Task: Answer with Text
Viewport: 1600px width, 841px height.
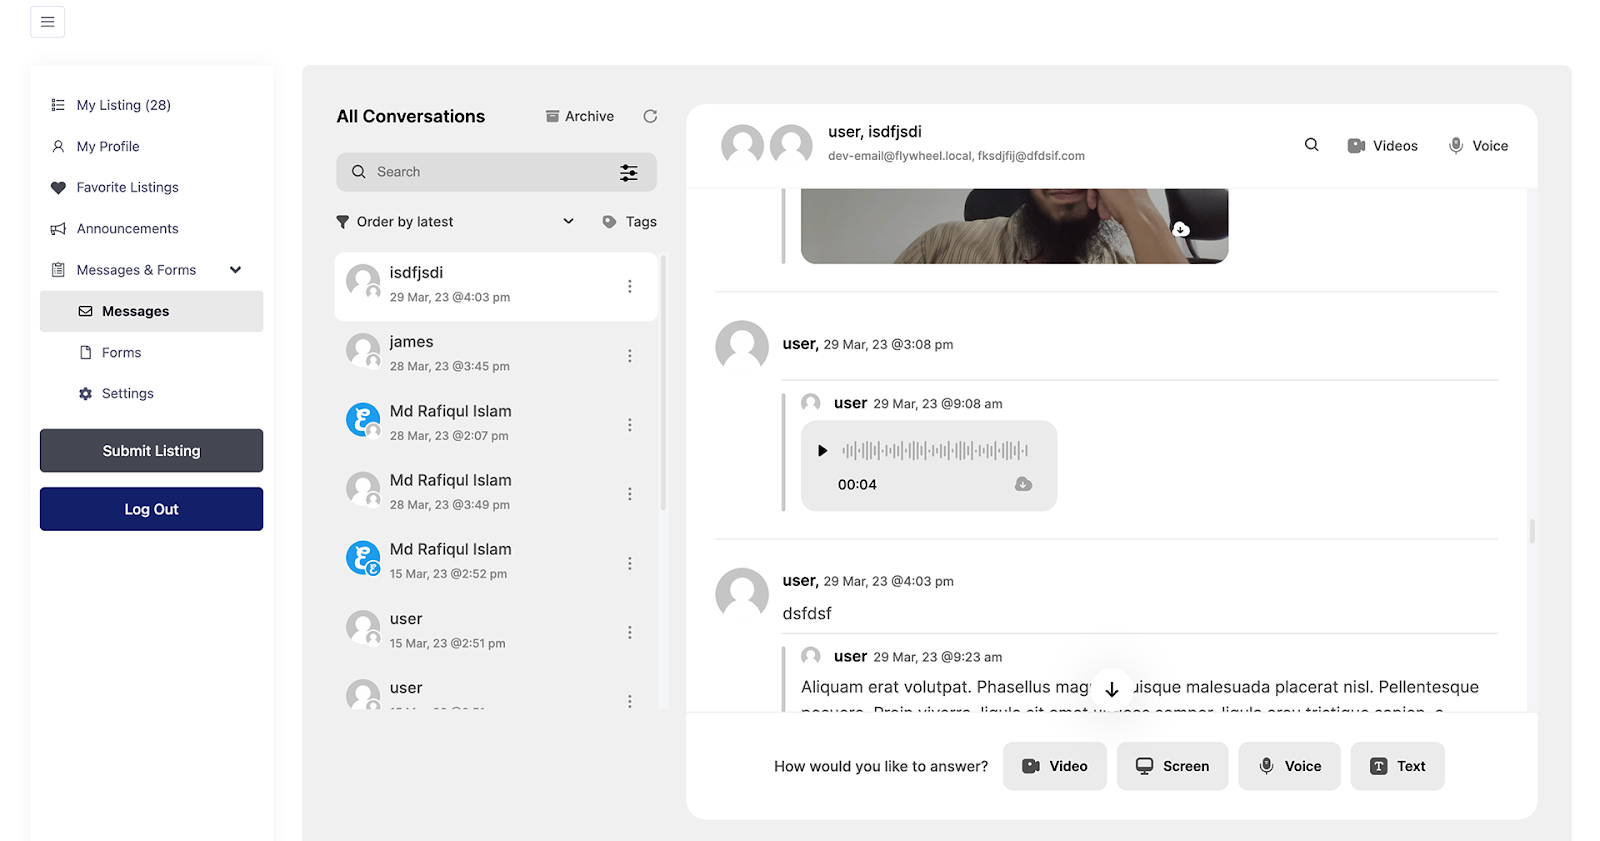Action: coord(1398,766)
